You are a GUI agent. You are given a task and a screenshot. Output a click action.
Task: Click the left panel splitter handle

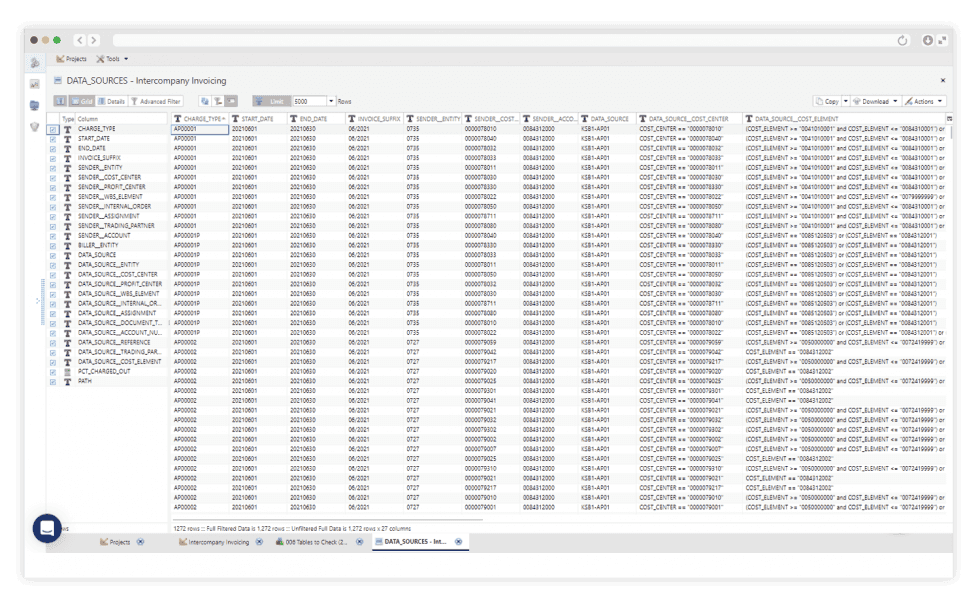42,302
